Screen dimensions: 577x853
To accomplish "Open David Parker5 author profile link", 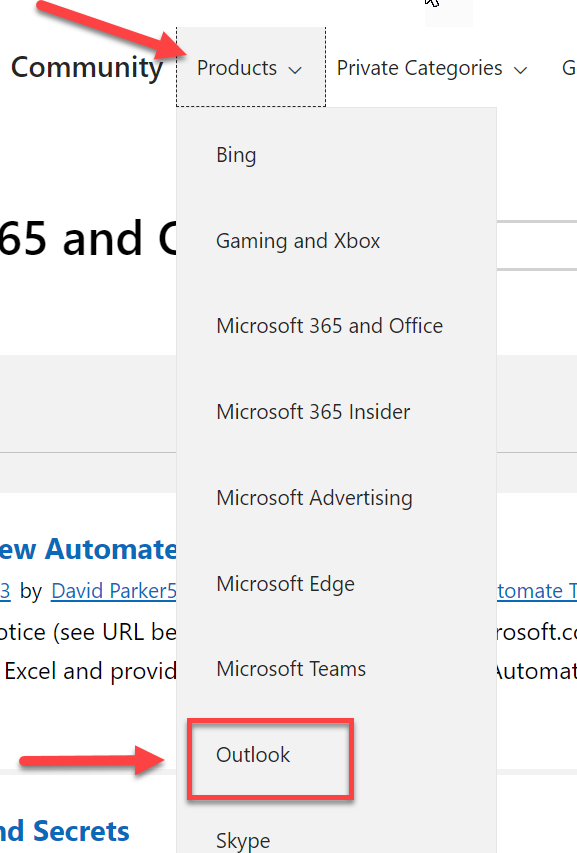I will click(114, 591).
